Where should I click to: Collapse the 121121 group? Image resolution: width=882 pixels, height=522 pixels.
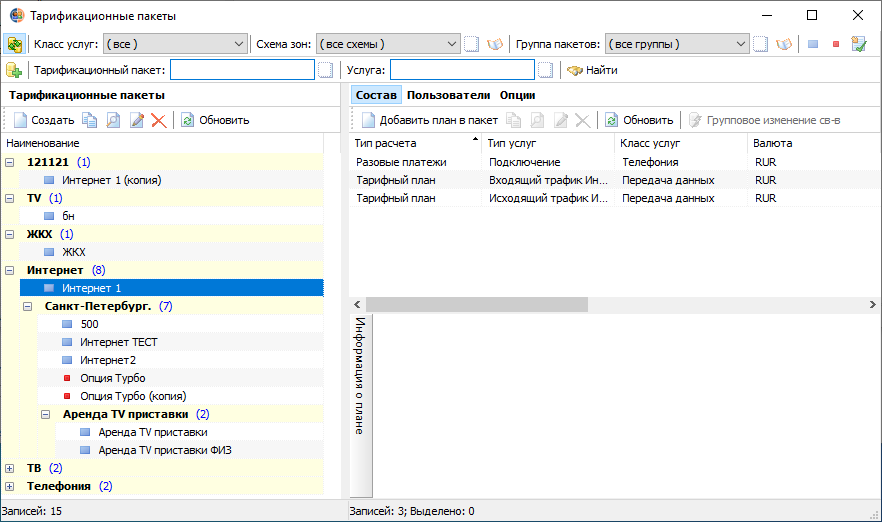point(10,162)
